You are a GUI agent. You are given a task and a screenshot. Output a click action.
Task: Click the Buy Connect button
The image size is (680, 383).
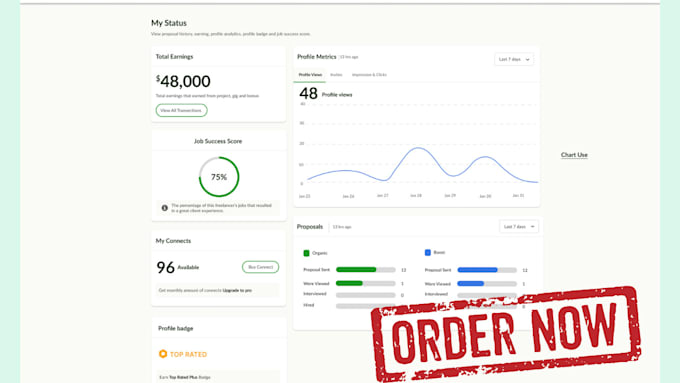tap(260, 267)
